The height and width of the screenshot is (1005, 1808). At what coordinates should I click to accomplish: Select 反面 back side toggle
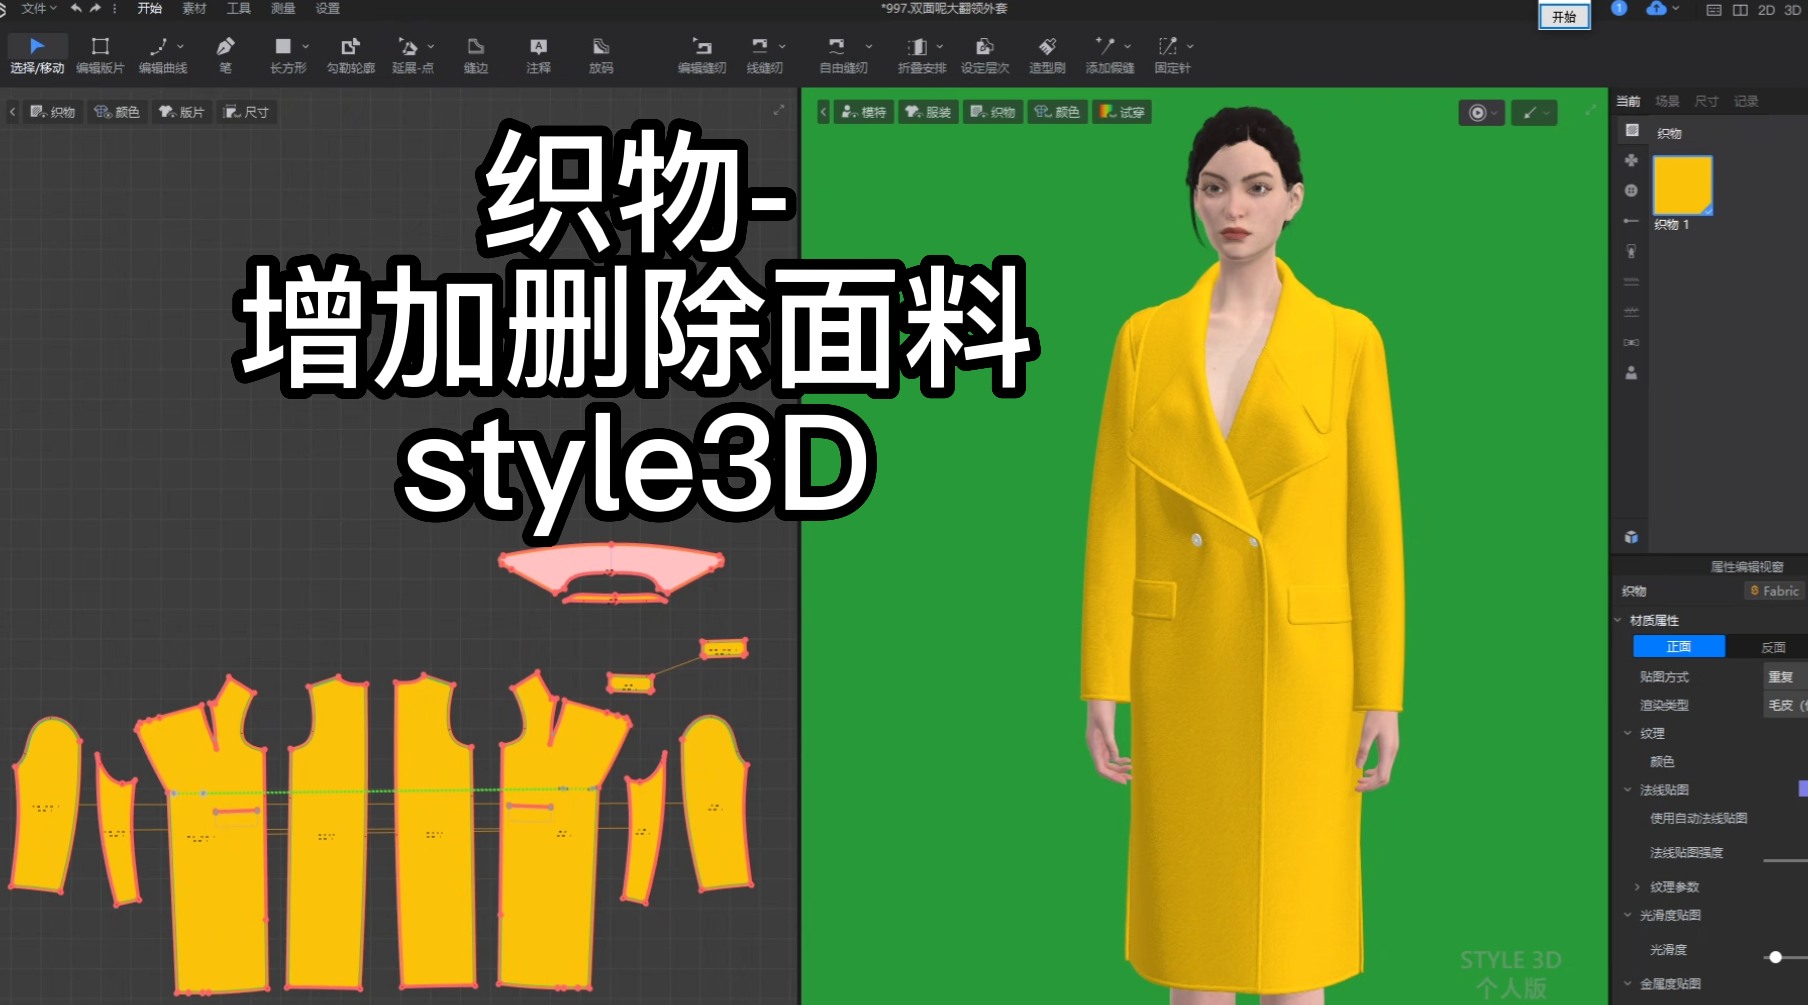coord(1772,647)
